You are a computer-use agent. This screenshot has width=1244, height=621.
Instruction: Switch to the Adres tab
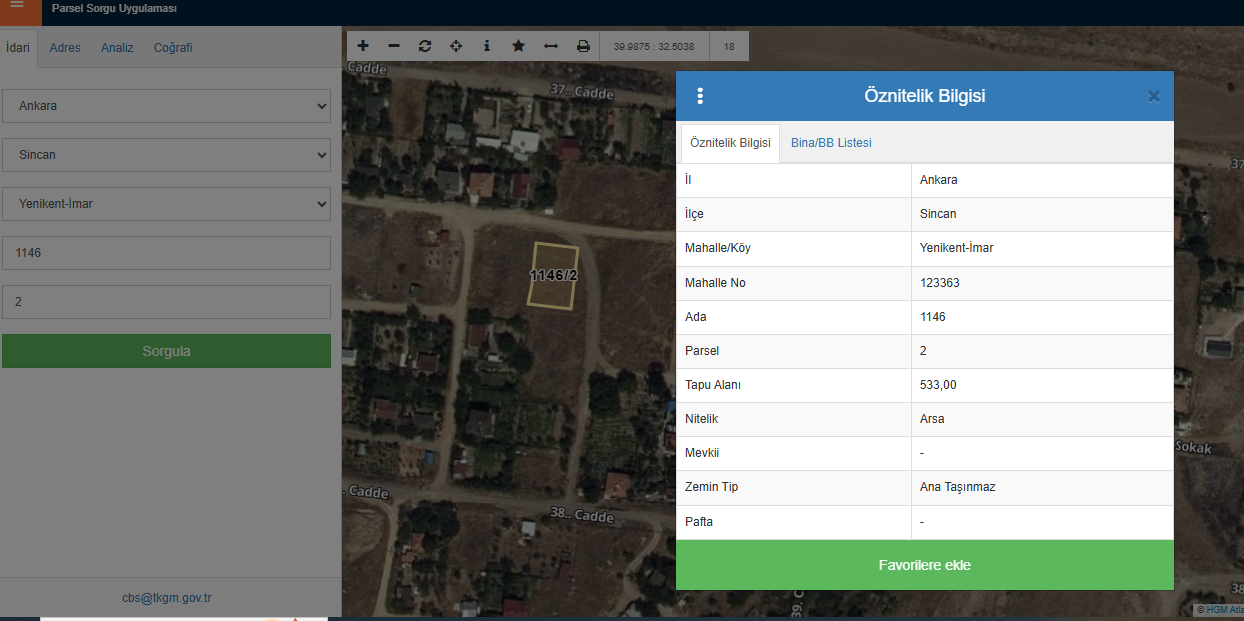coord(65,48)
